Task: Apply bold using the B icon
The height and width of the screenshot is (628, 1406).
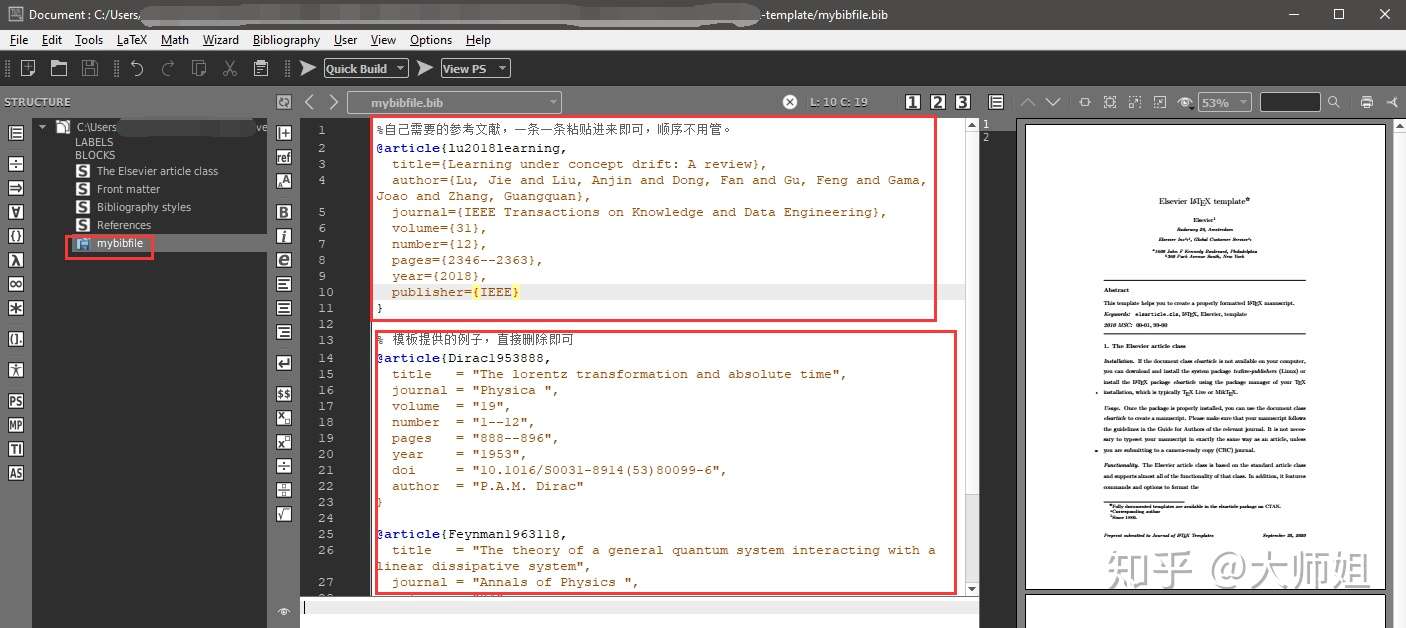Action: pyautogui.click(x=283, y=211)
